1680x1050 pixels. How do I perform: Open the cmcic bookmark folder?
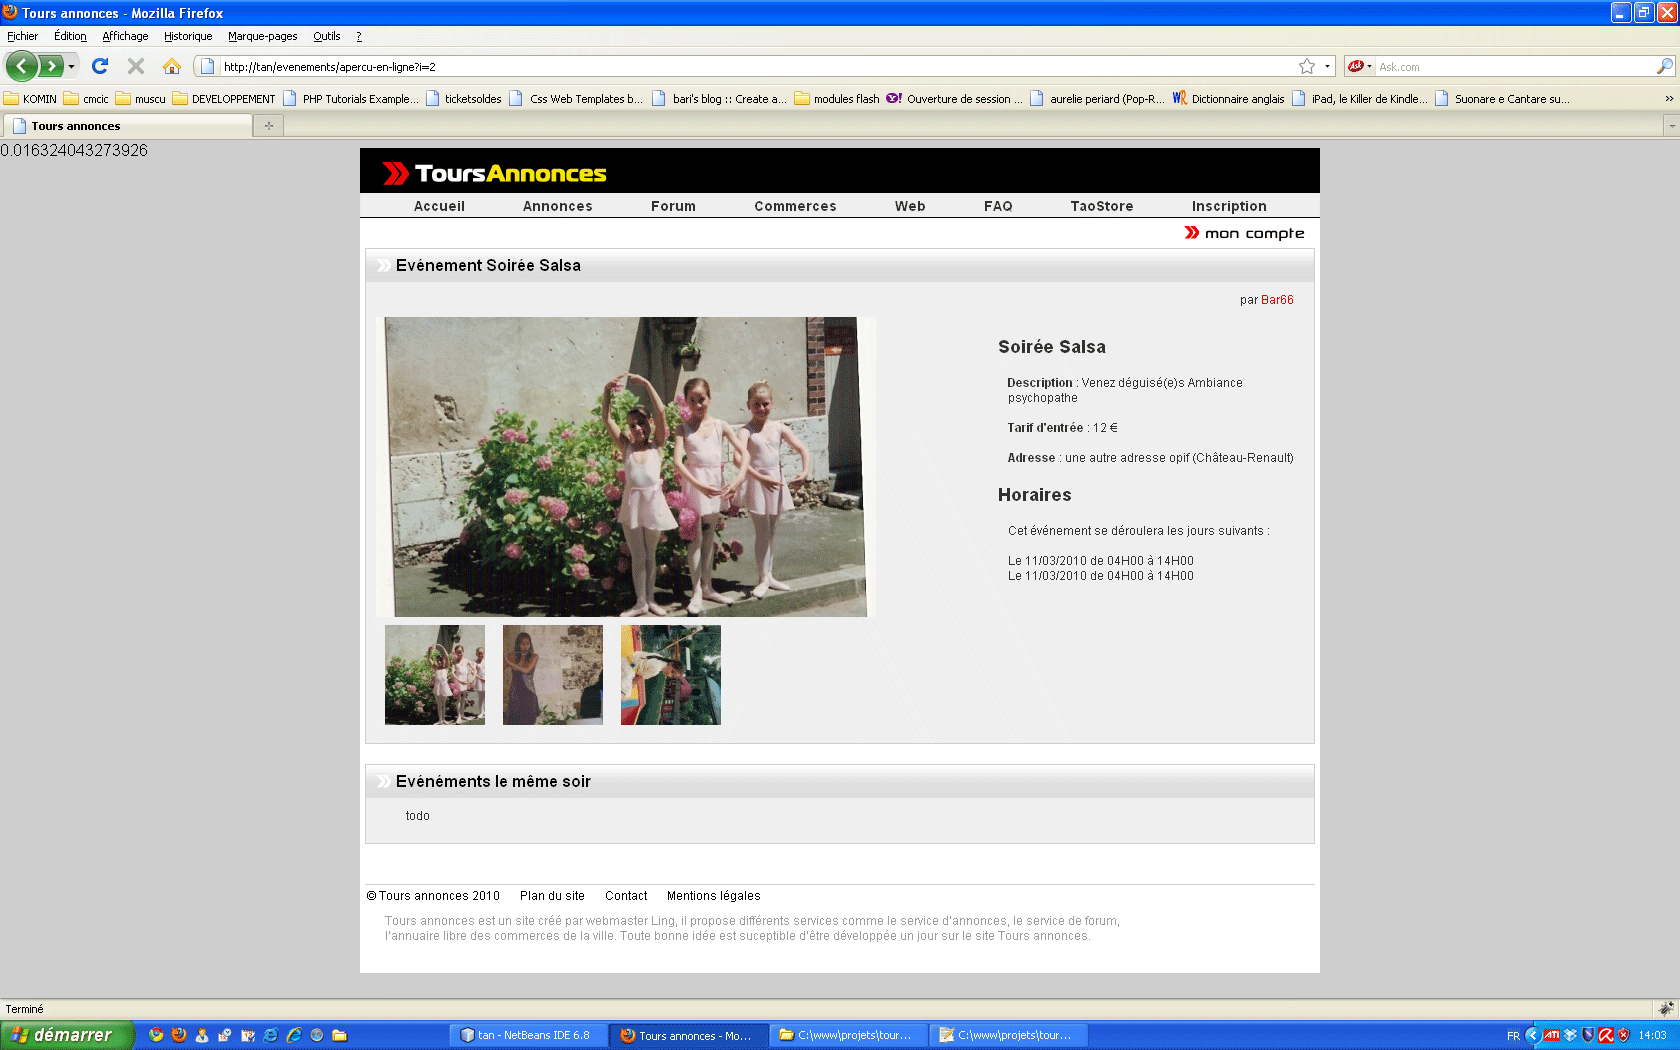point(86,99)
